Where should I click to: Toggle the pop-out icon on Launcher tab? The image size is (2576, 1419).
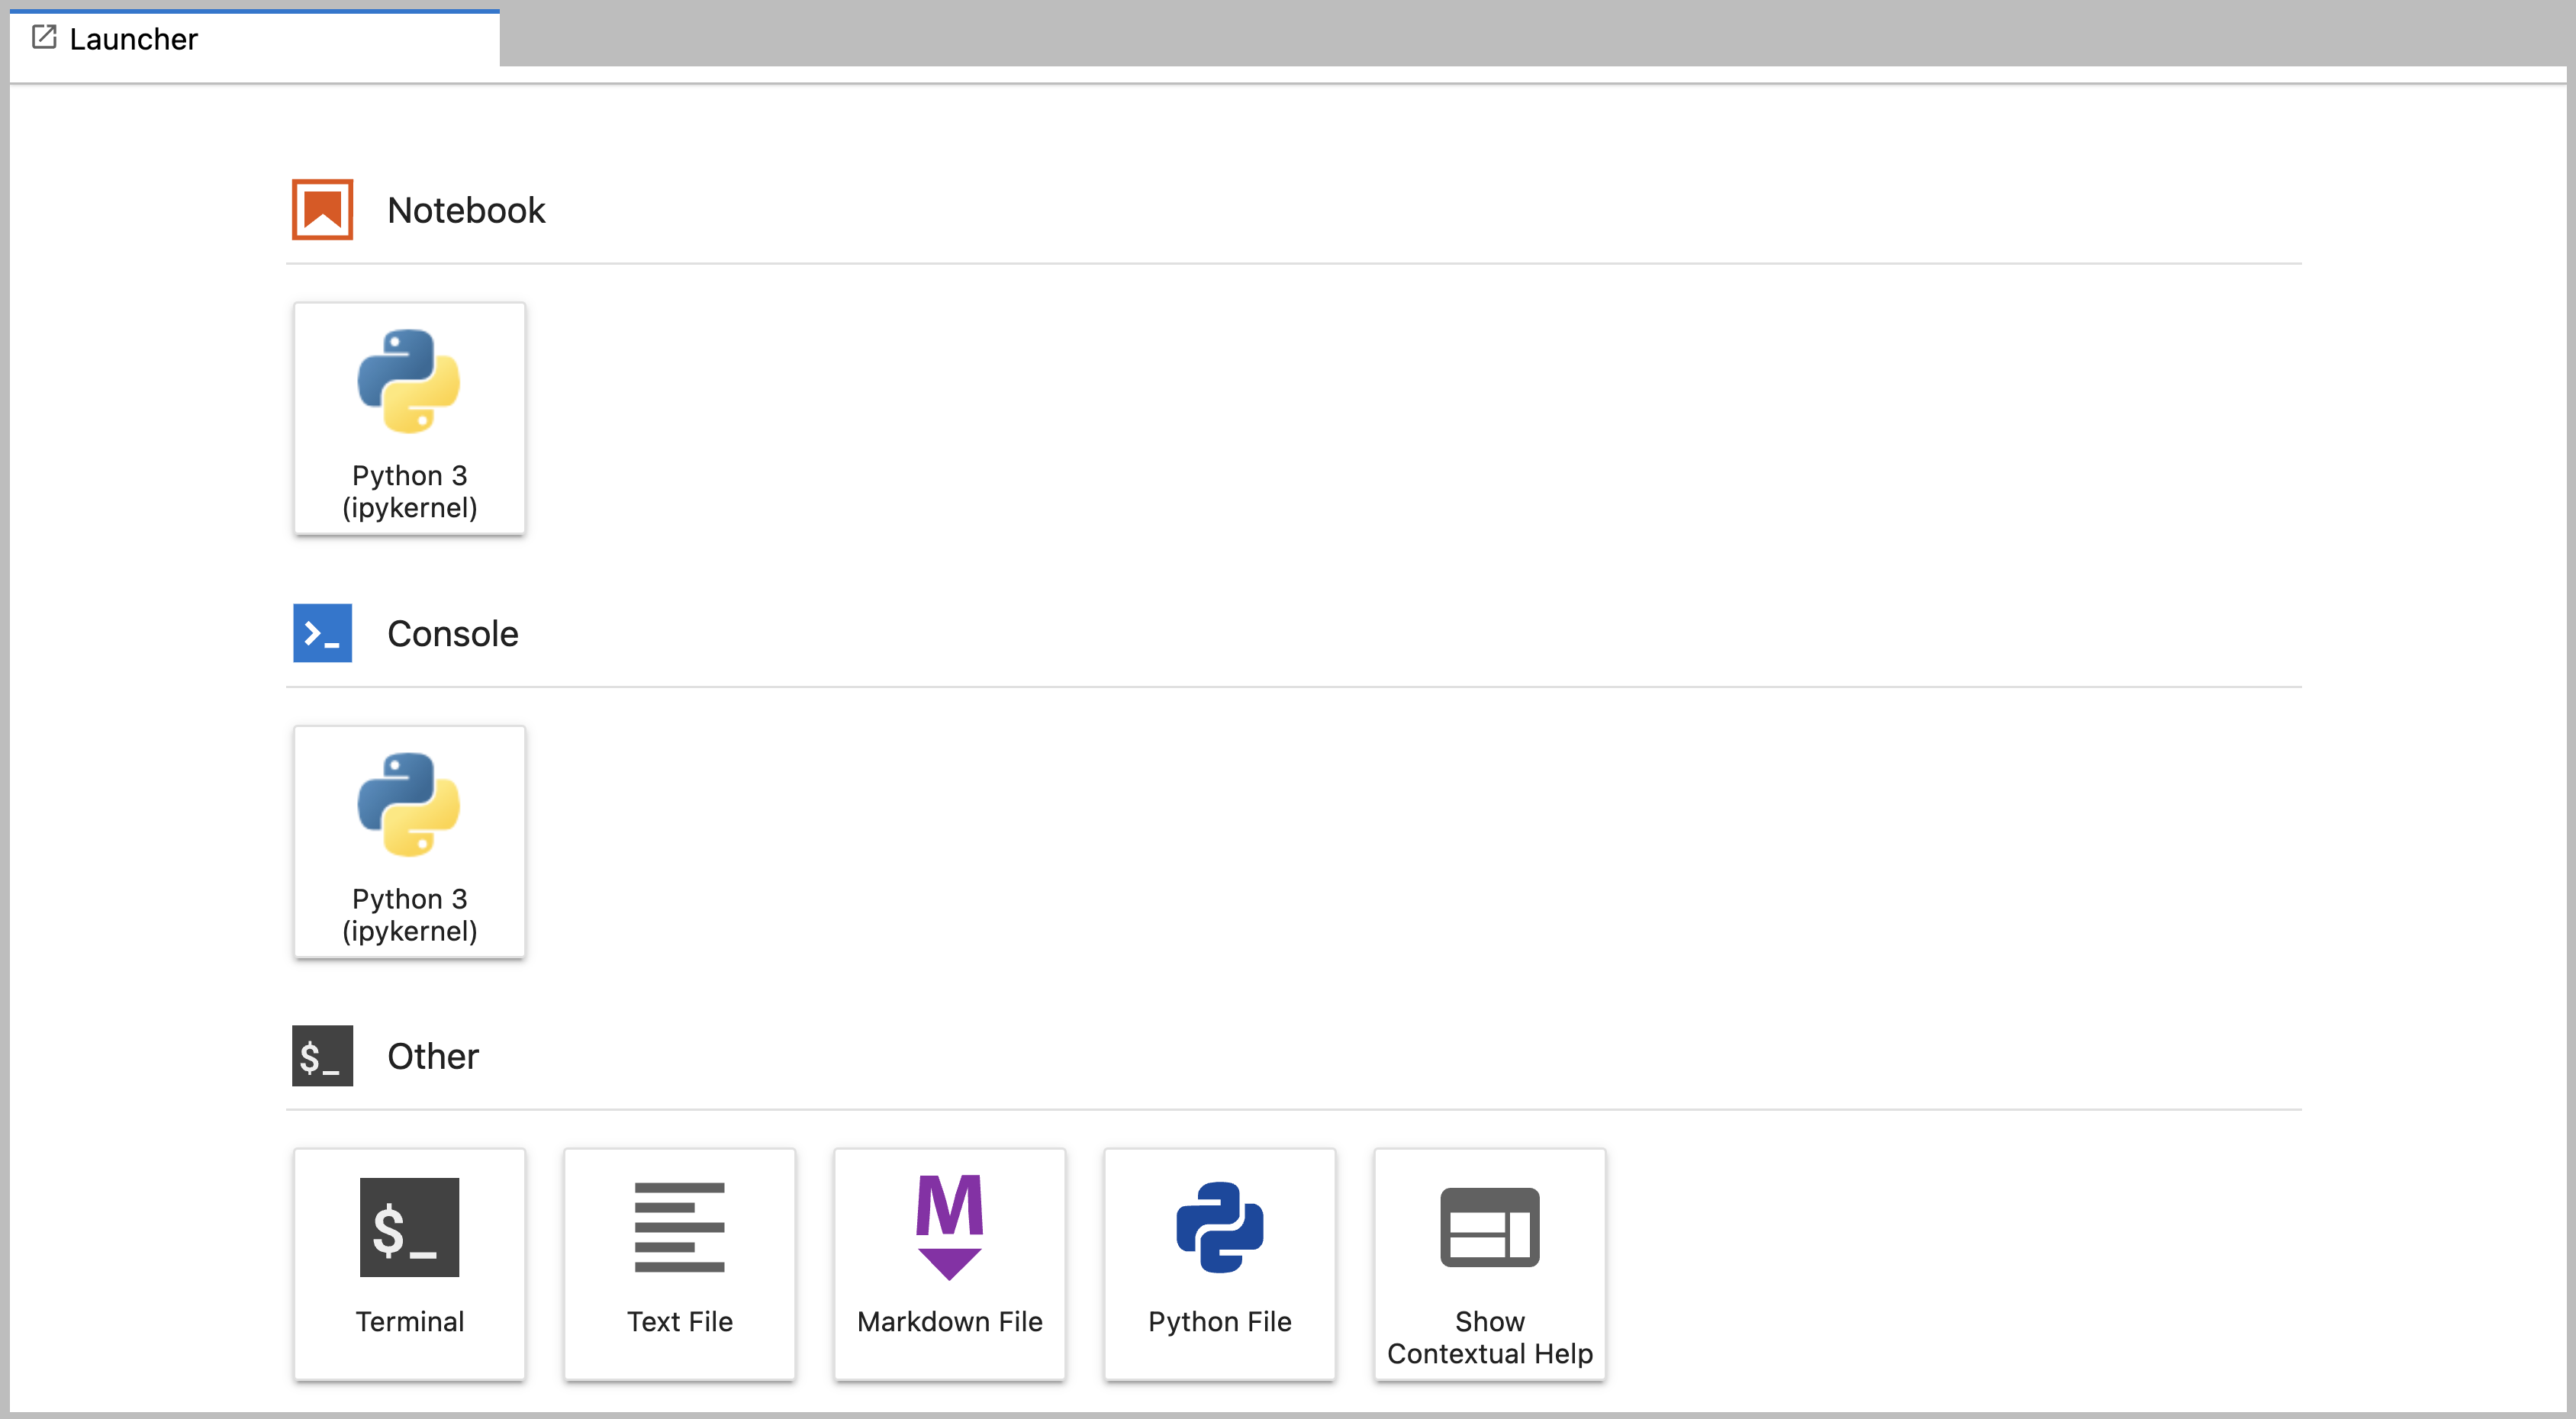click(40, 38)
